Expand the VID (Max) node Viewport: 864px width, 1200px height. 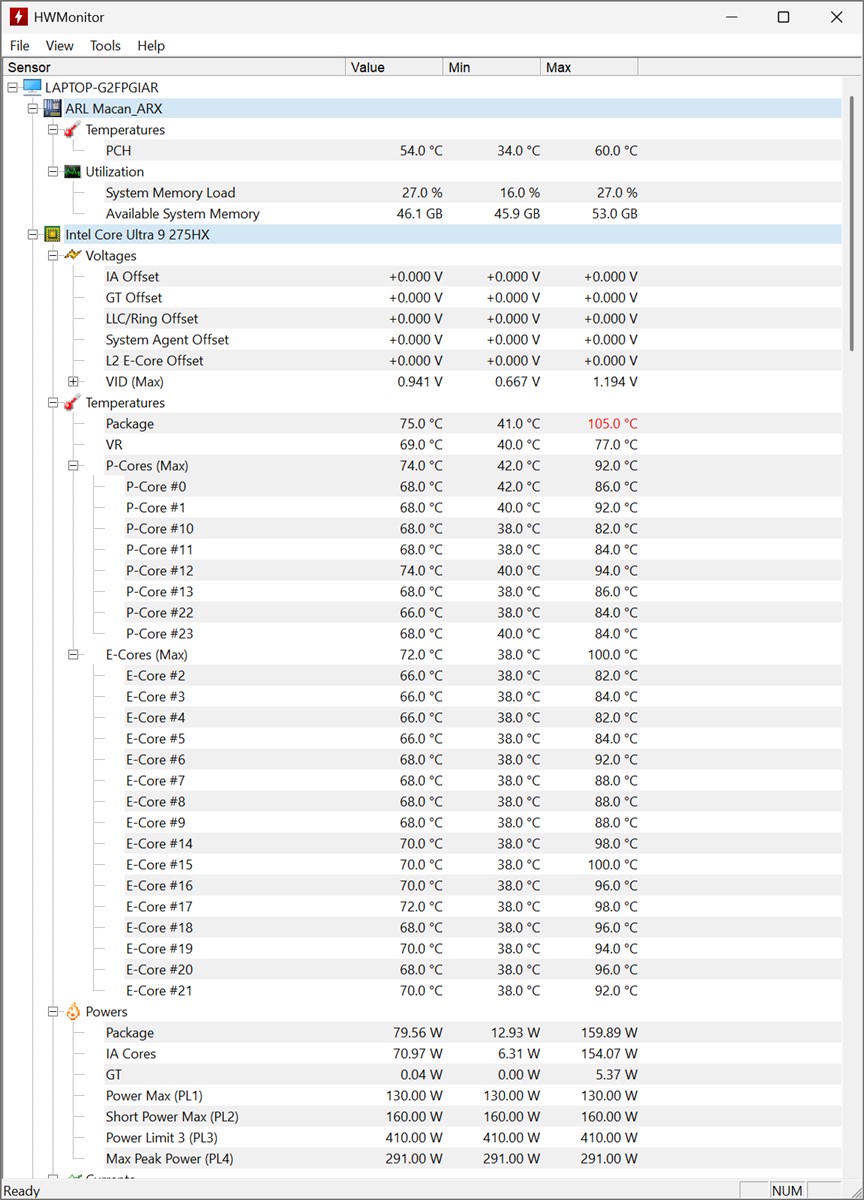pos(73,382)
